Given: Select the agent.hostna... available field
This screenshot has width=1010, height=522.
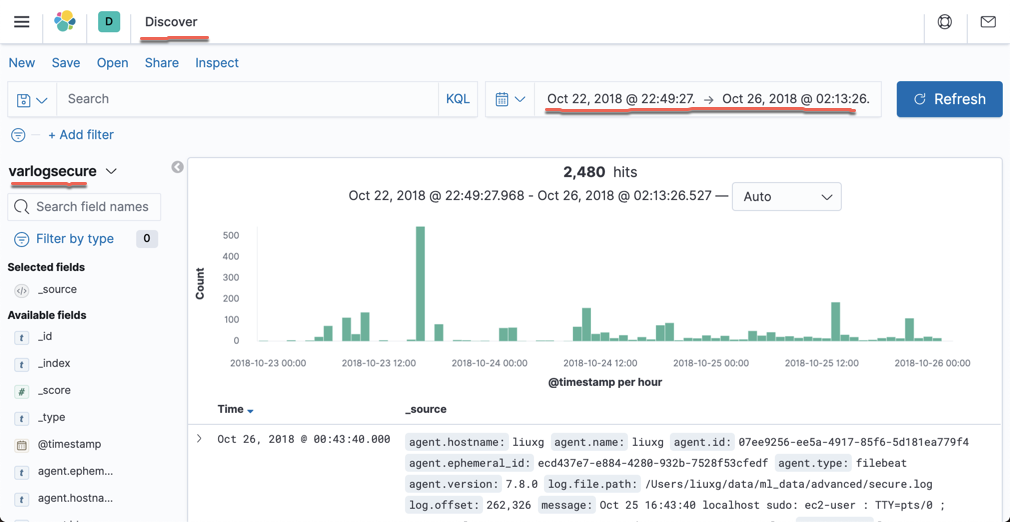Looking at the screenshot, I should coord(75,498).
